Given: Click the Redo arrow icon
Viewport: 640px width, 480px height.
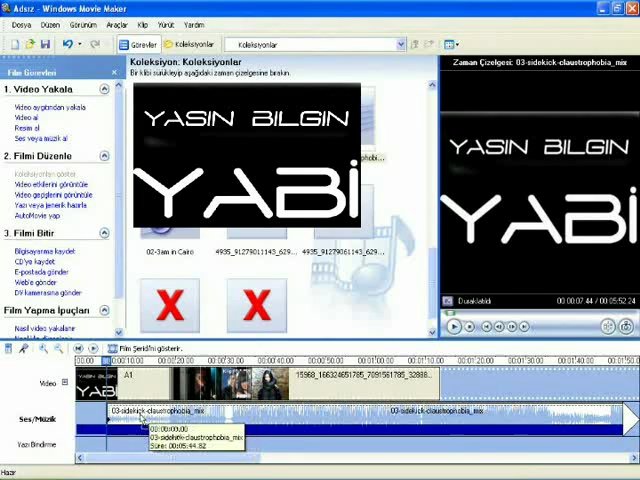Looking at the screenshot, I should pyautogui.click(x=95, y=44).
